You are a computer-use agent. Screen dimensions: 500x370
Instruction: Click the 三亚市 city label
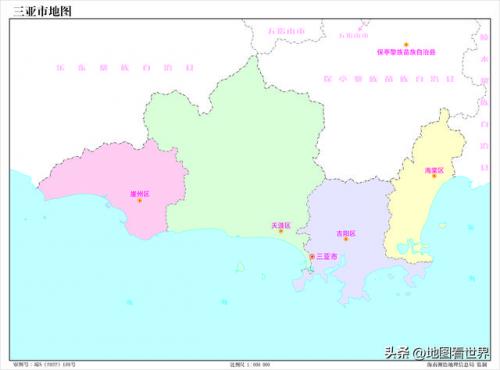(327, 256)
